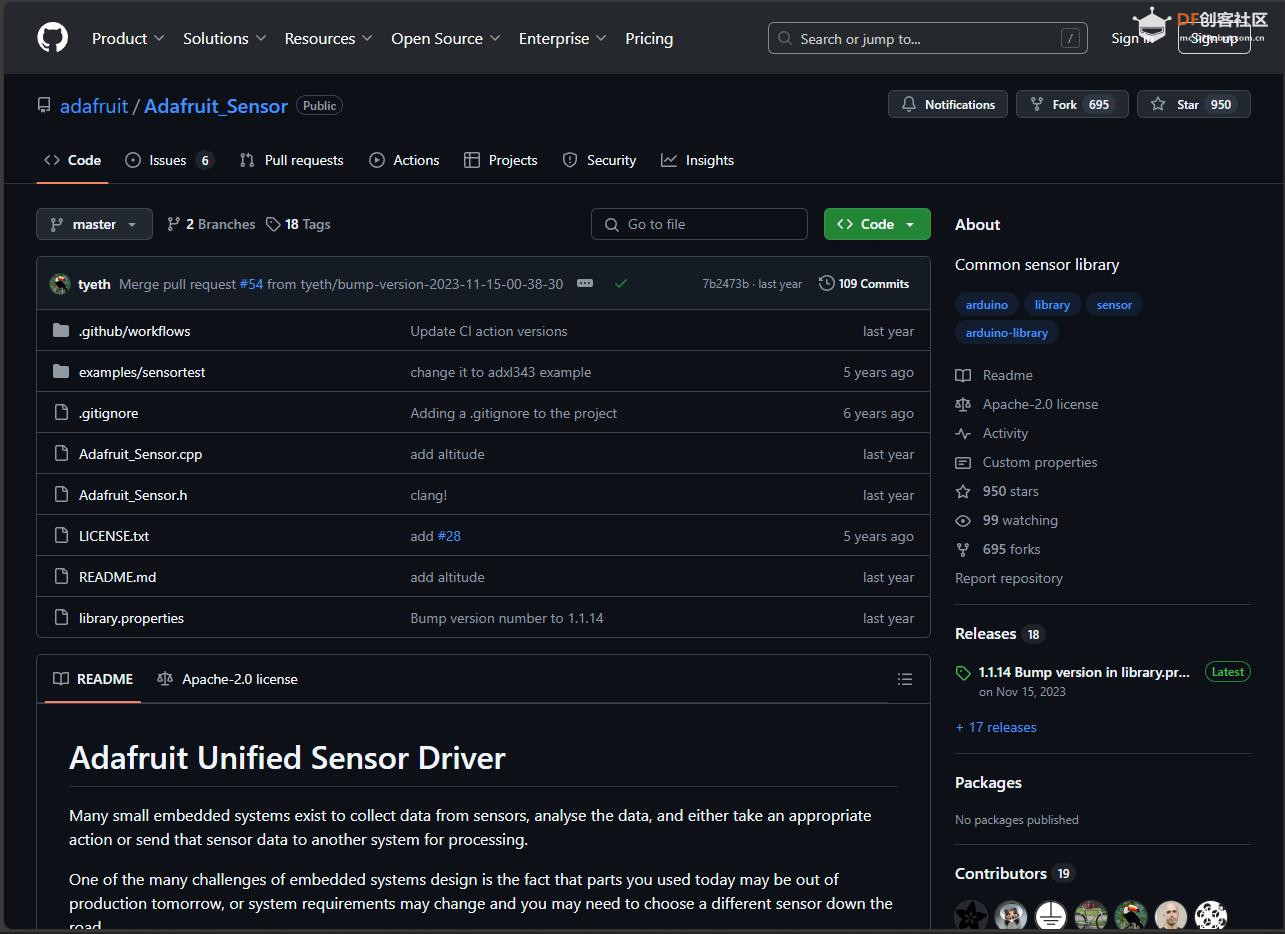This screenshot has width=1285, height=934.
Task: Open the 1.1.14 latest release
Action: pos(1084,672)
